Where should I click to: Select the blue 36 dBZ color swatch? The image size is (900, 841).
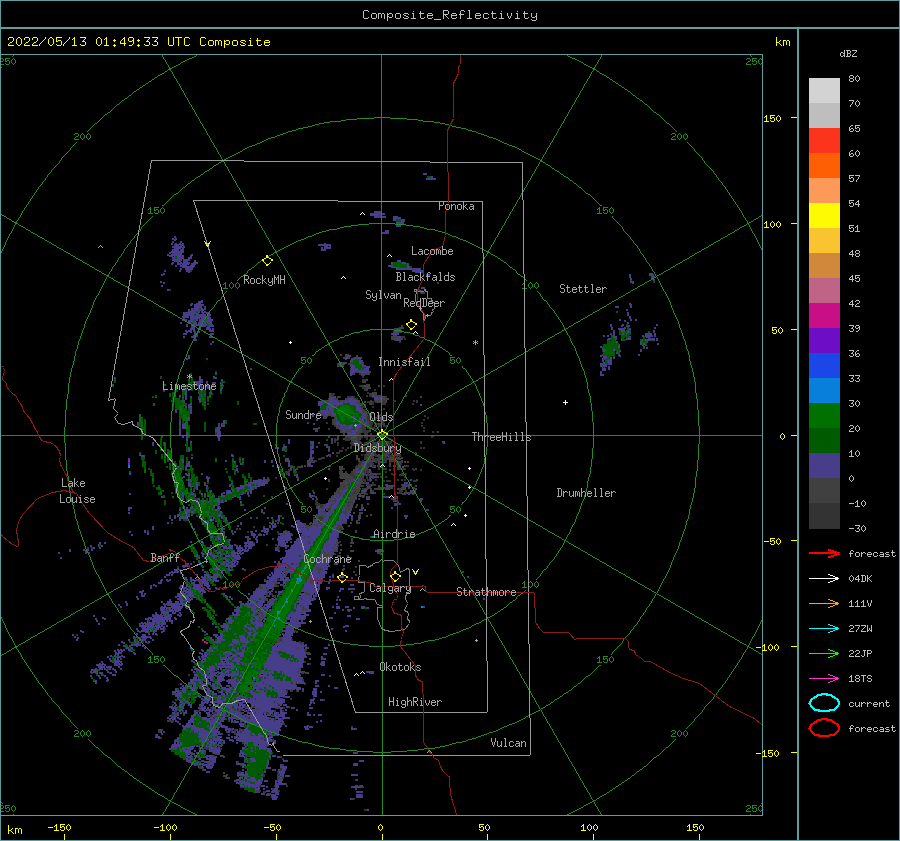pos(824,365)
